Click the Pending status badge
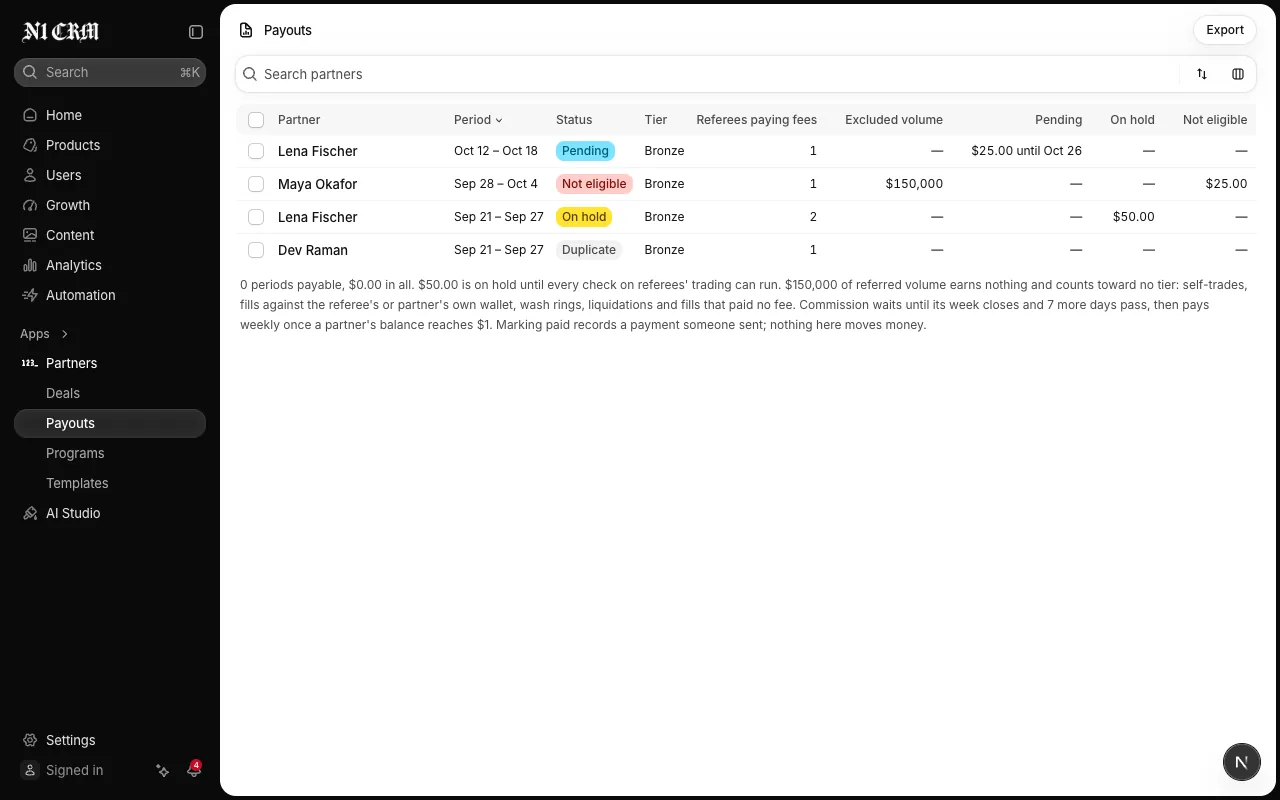 [585, 151]
